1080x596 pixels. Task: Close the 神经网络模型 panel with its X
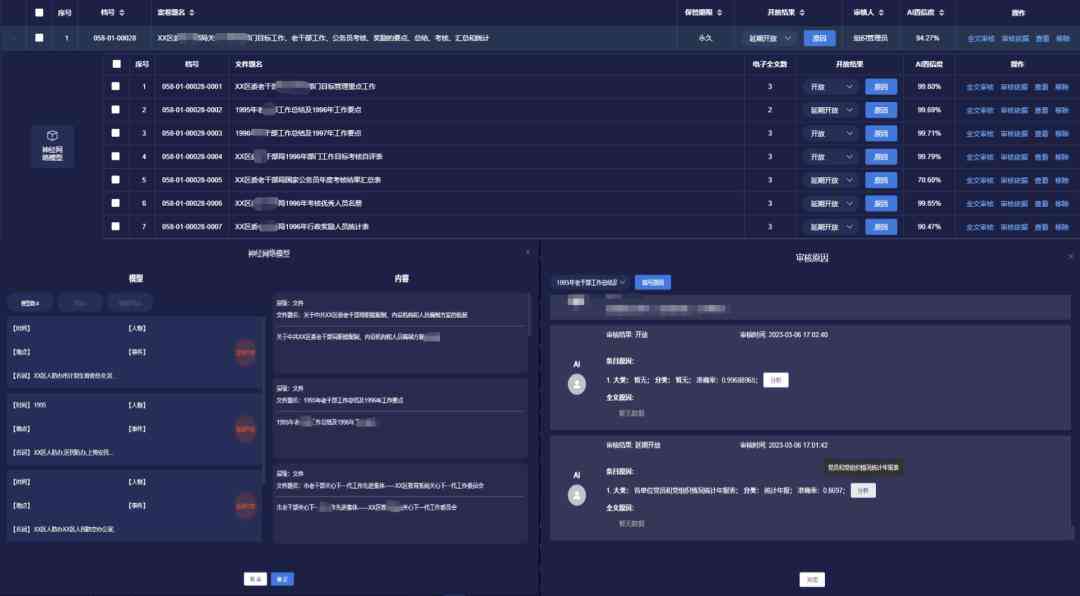point(528,253)
